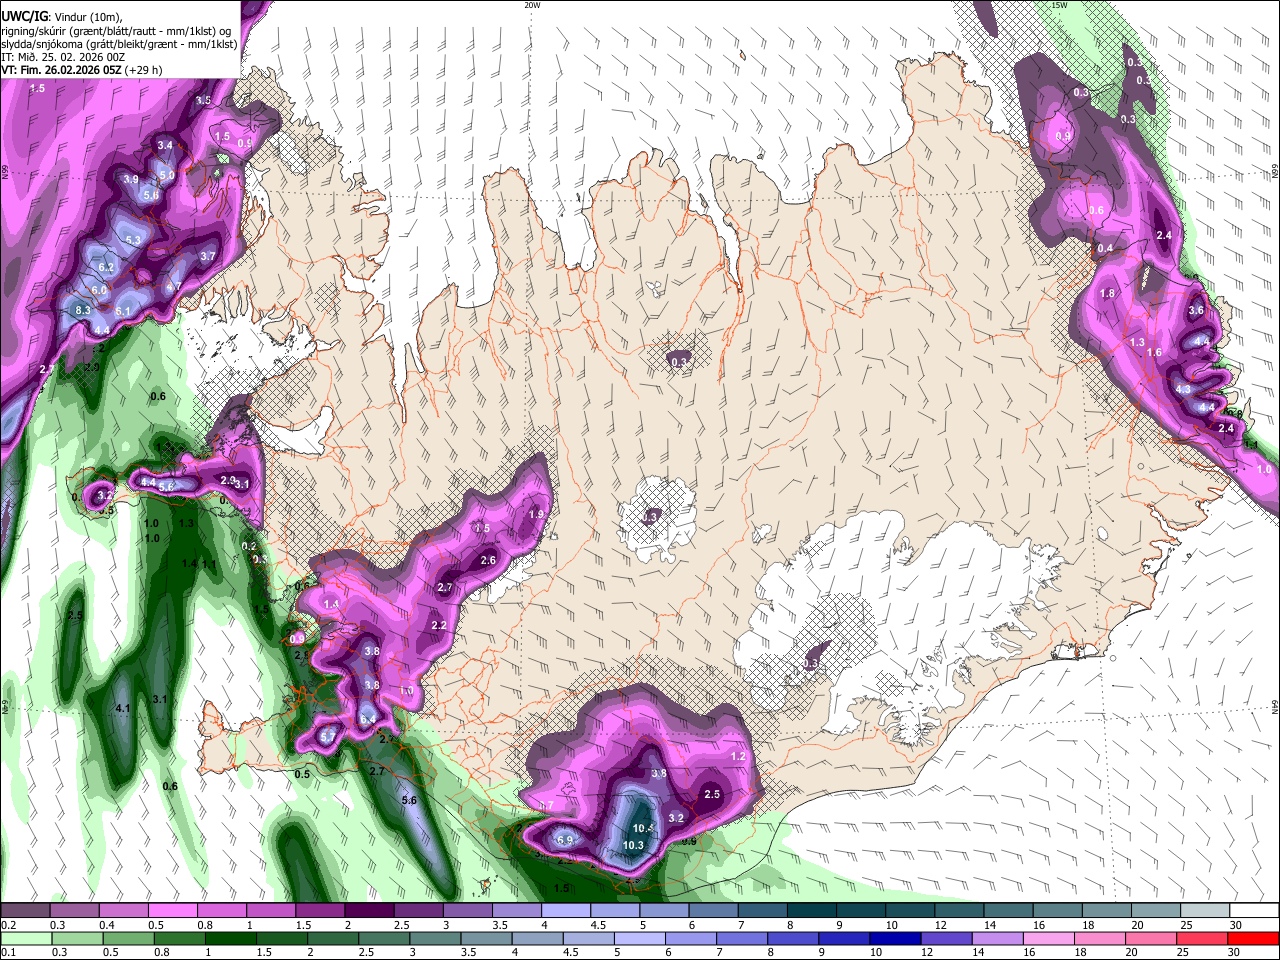Click the dark teal 8–9 swatch in top legend row
This screenshot has width=1280, height=960.
pos(812,911)
